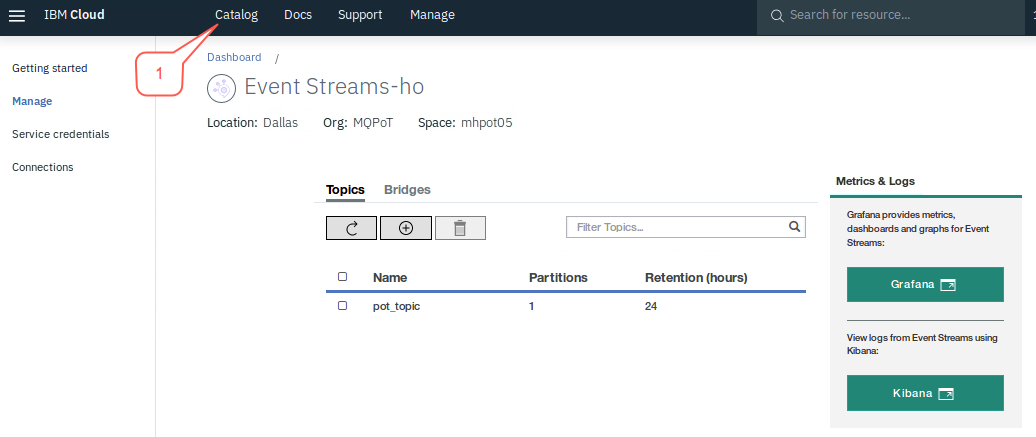Image resolution: width=1036 pixels, height=437 pixels.
Task: Check the pot_topic row checkbox
Action: point(342,305)
